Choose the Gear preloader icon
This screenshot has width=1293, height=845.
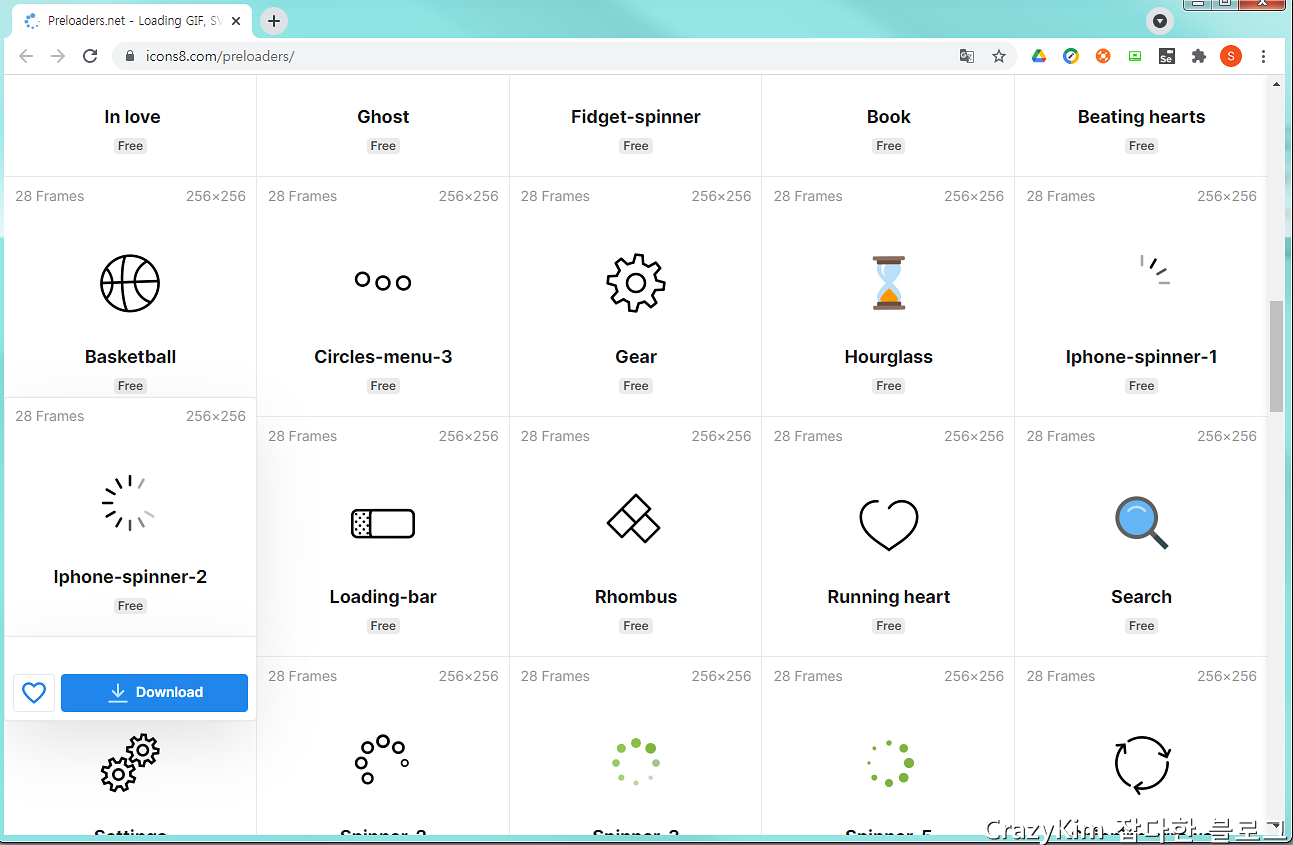[x=636, y=283]
